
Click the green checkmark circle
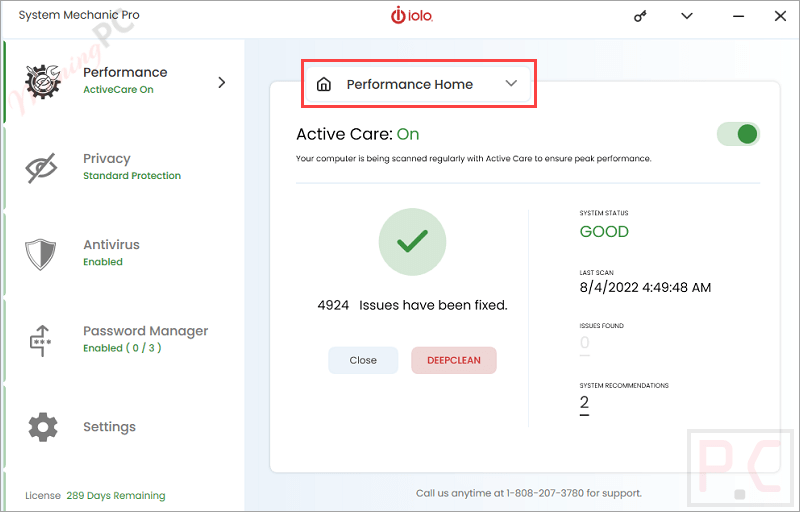pos(412,242)
